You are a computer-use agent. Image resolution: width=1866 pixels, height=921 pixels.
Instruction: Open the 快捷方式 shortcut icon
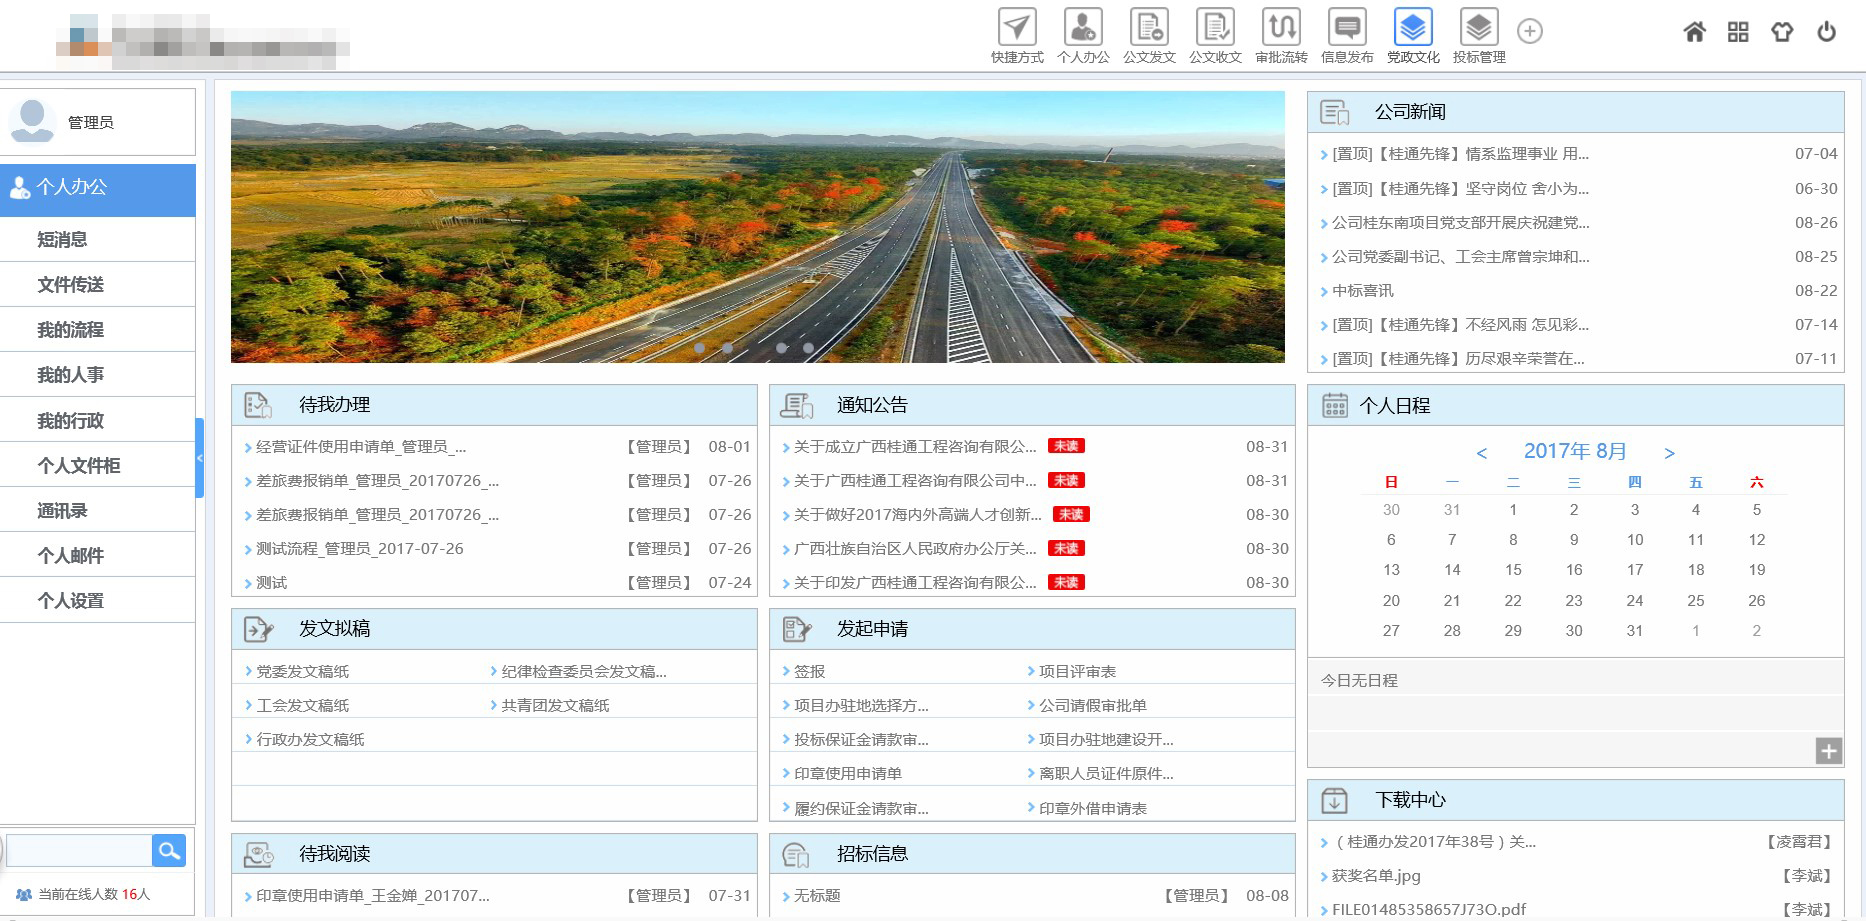point(1017,27)
